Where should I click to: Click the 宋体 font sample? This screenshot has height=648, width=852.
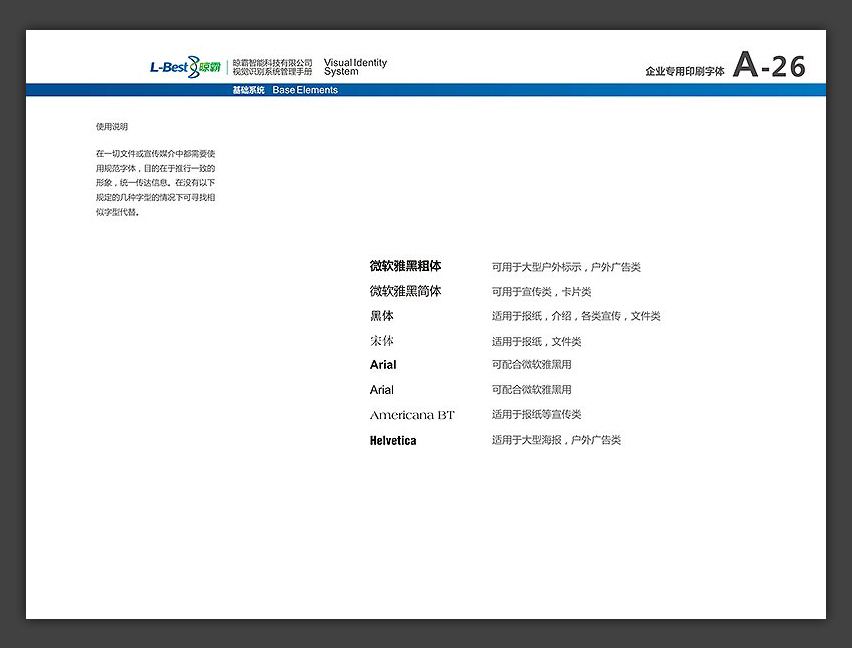coord(382,341)
